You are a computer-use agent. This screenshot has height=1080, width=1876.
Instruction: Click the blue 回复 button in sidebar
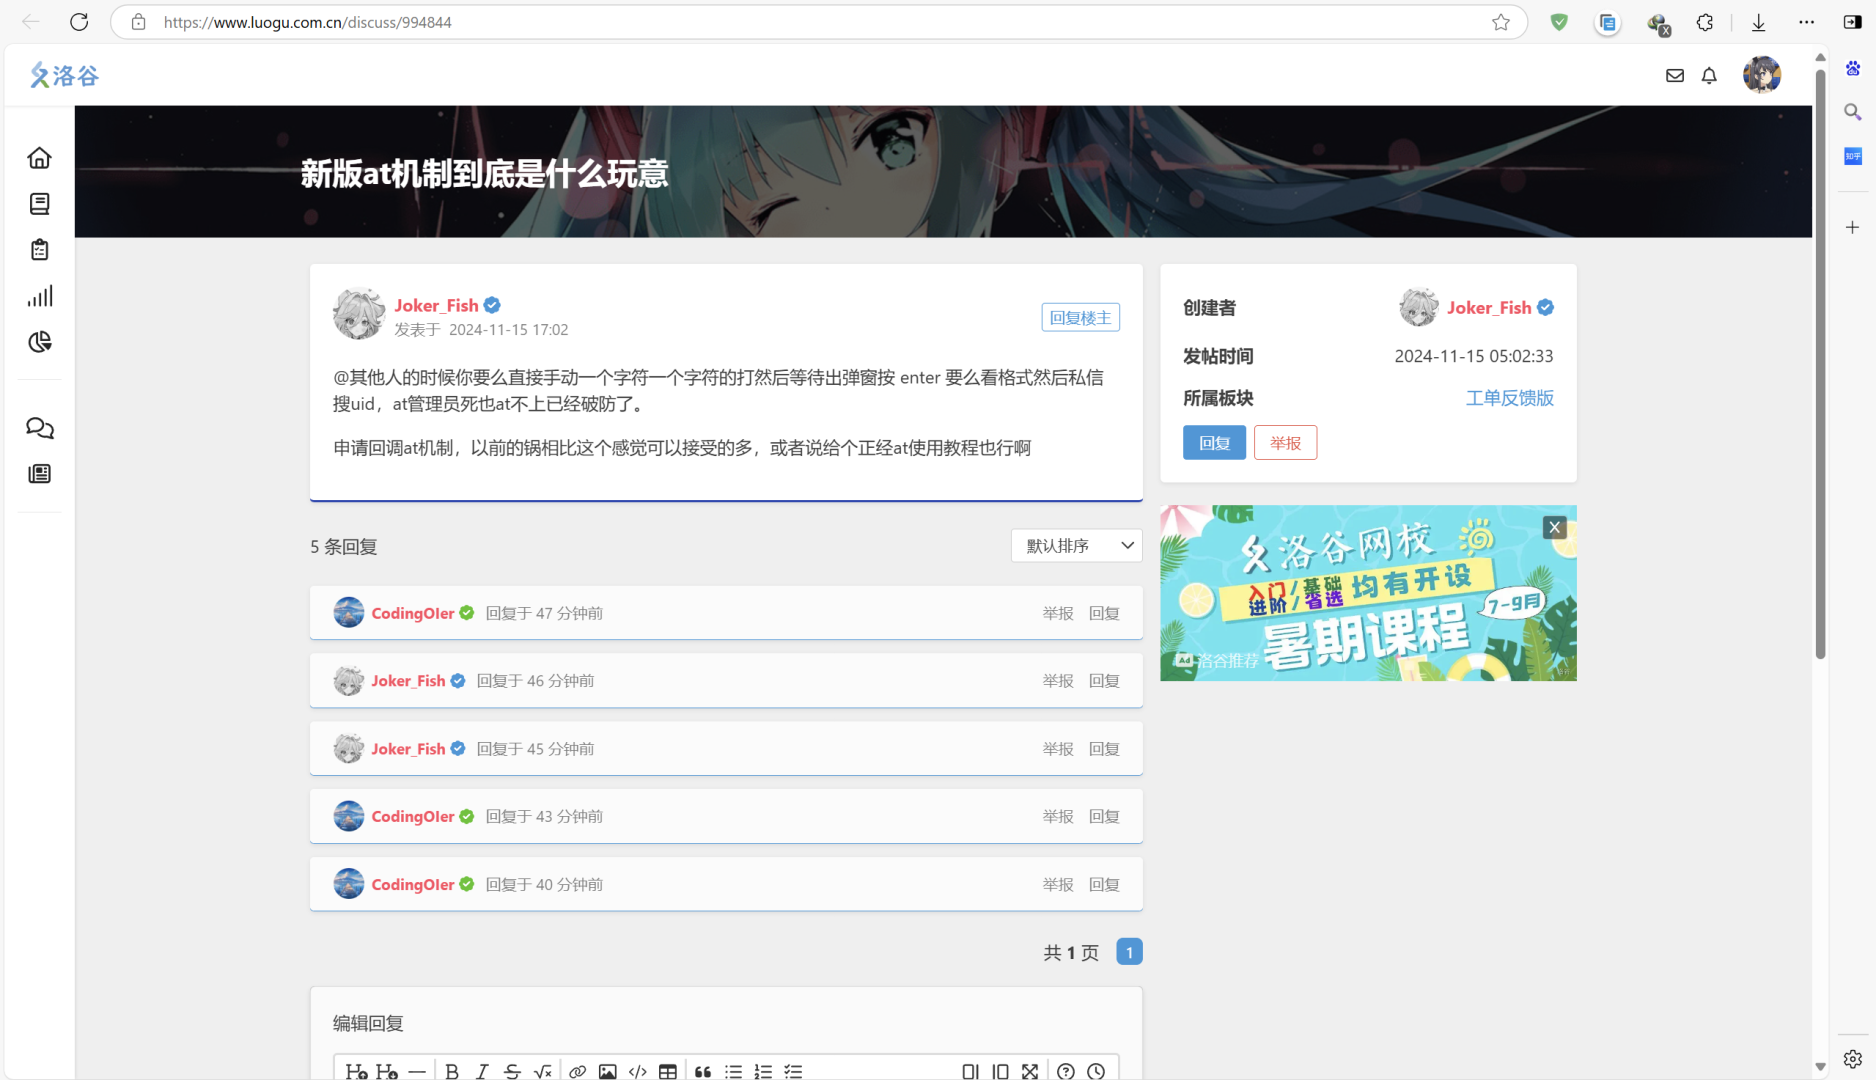(x=1214, y=443)
